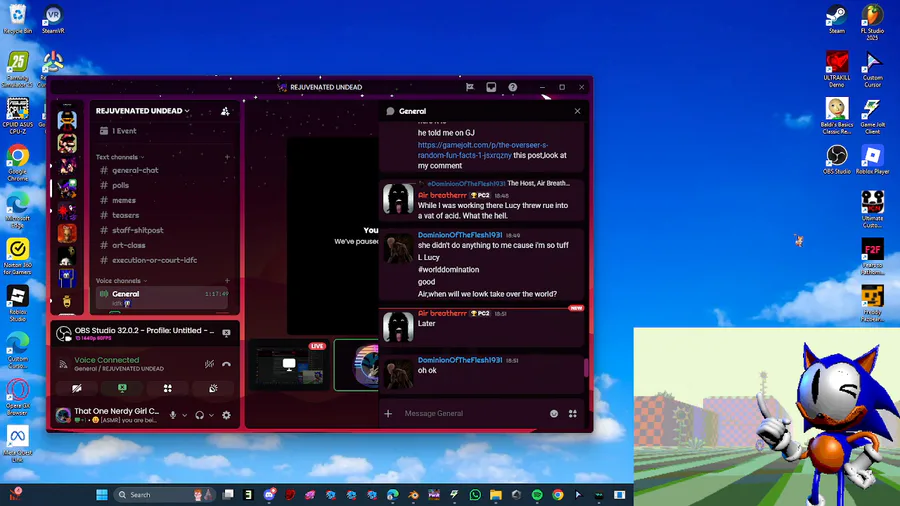Open FL Studio 2025 desktop icon
The height and width of the screenshot is (506, 900).
click(872, 22)
